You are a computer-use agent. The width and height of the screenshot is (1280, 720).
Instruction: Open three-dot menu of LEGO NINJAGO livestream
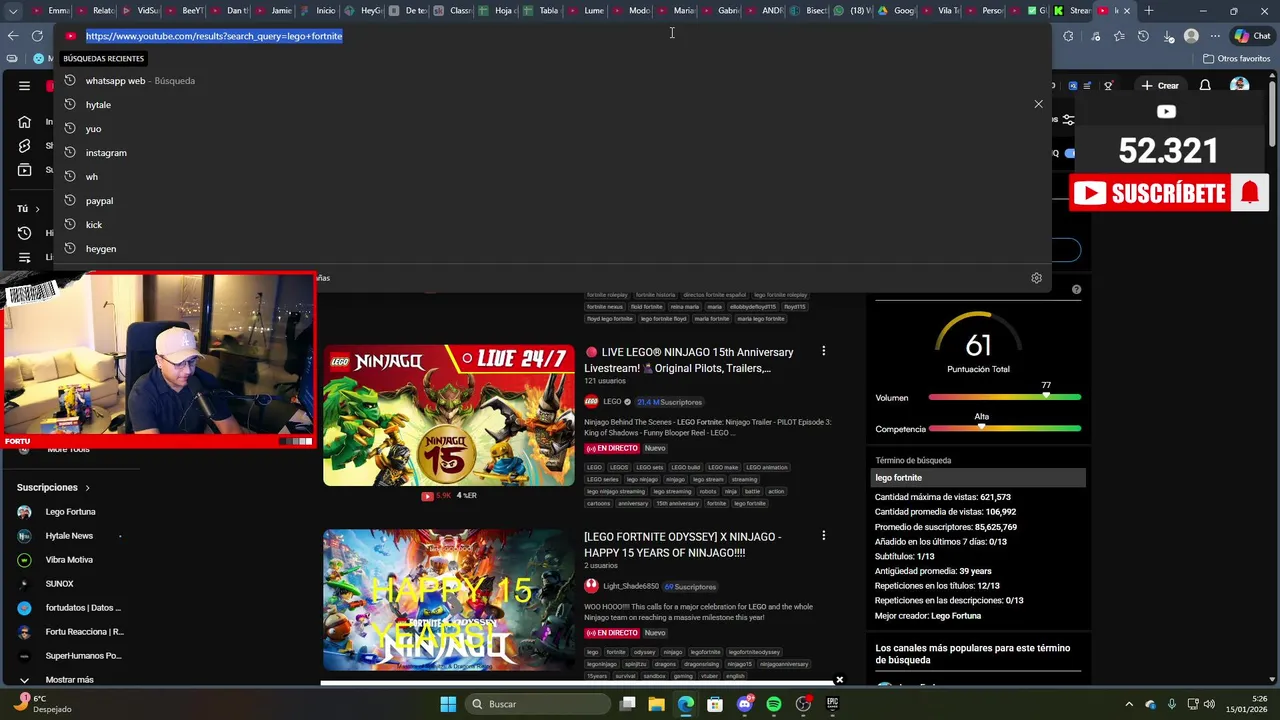pyautogui.click(x=823, y=351)
